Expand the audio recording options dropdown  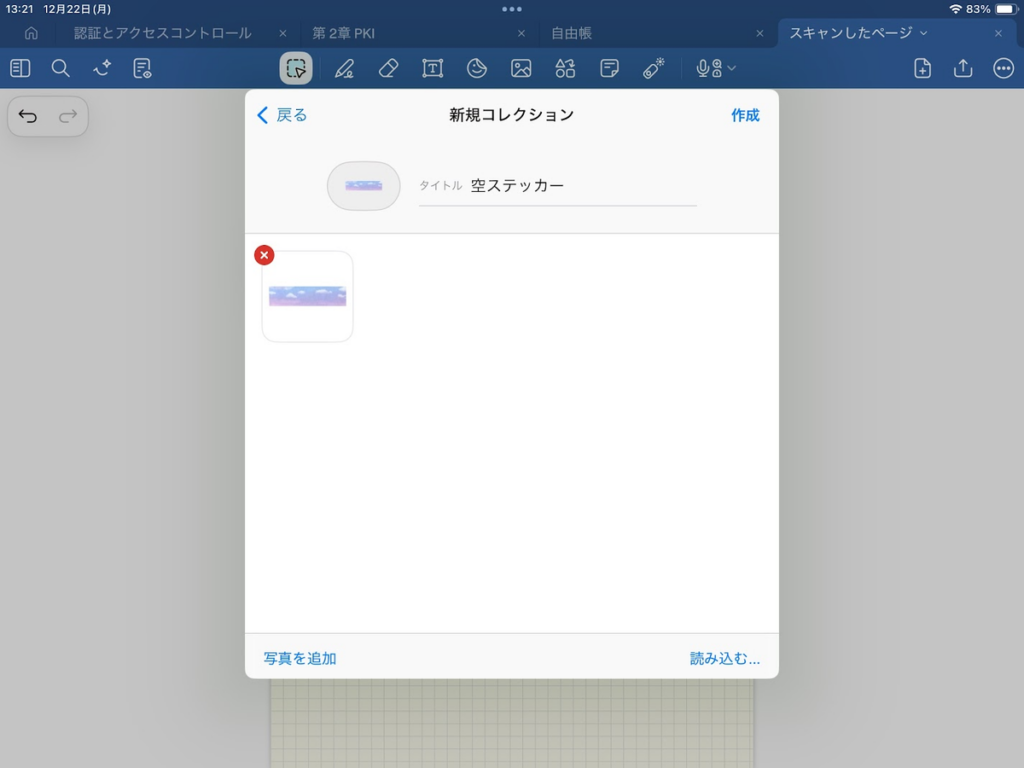[732, 68]
